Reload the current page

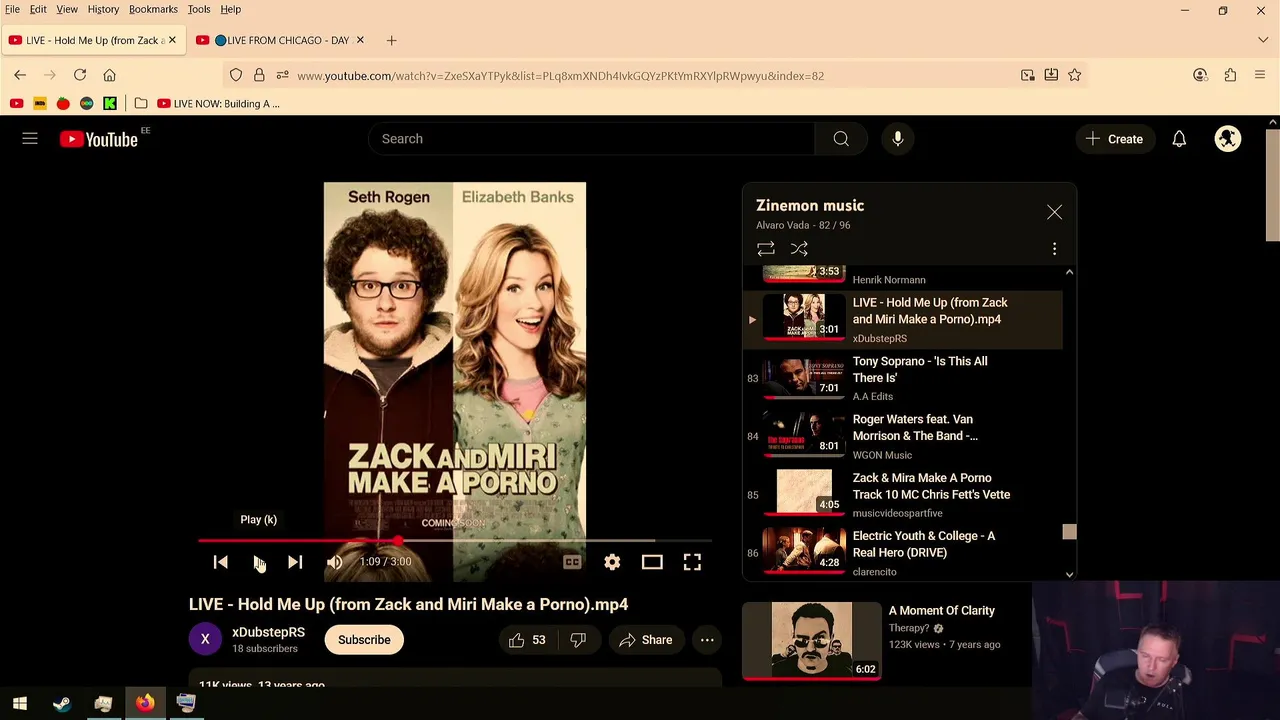click(x=80, y=75)
